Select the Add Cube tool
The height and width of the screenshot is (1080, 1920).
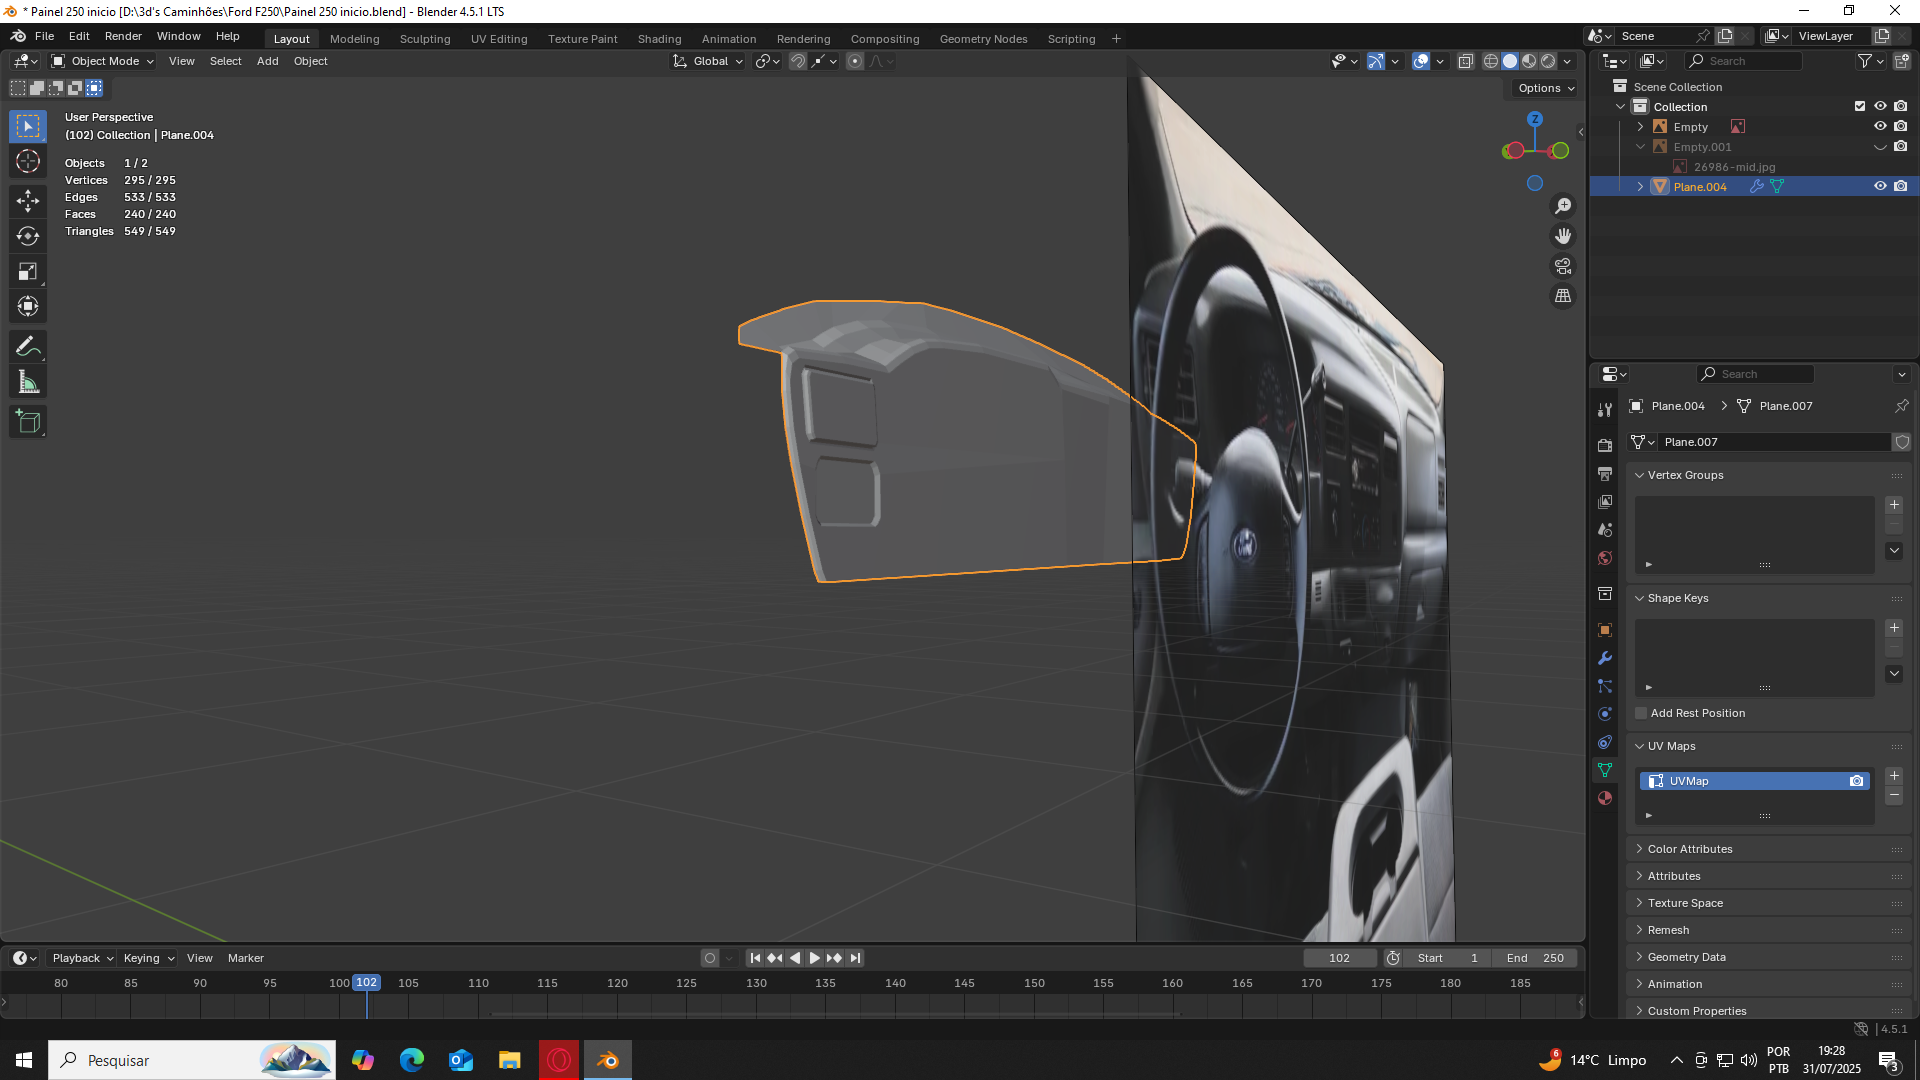click(x=28, y=422)
